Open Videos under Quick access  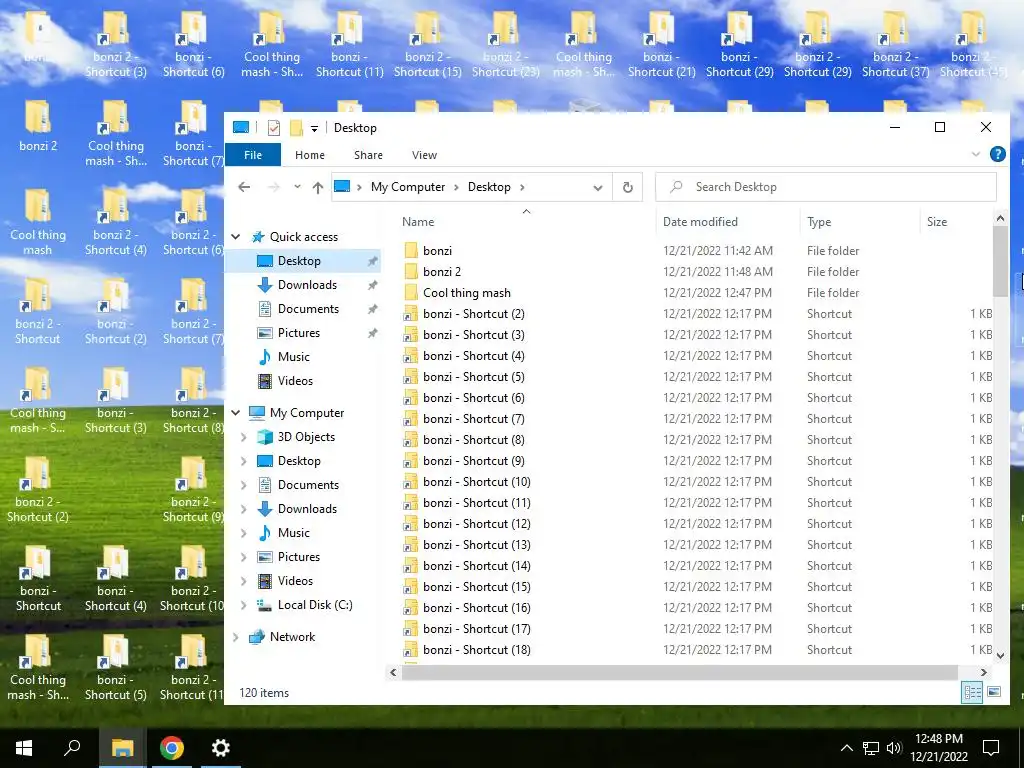click(295, 381)
